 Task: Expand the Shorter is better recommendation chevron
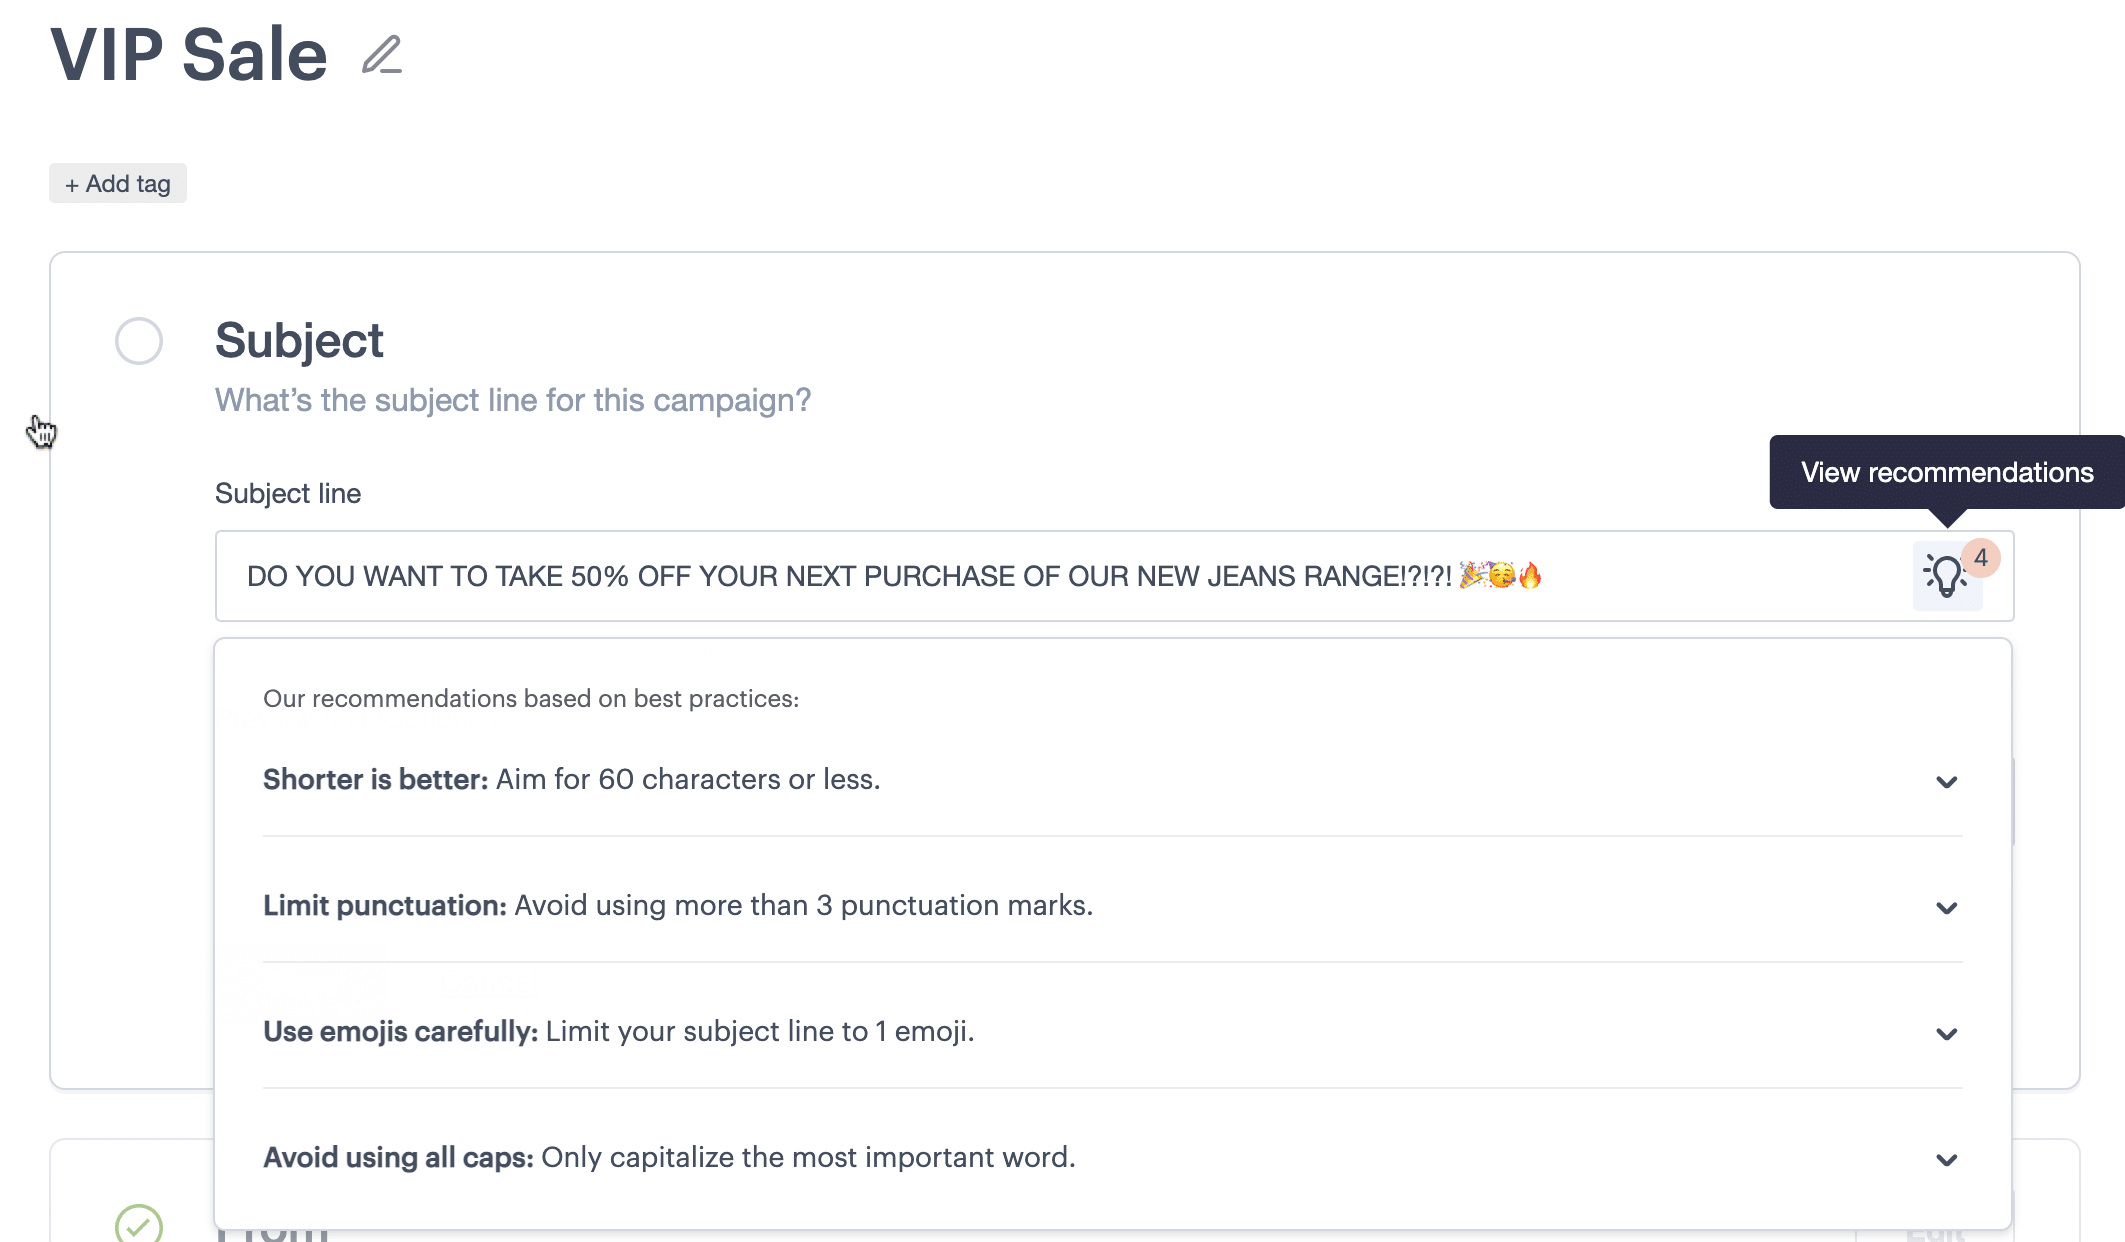point(1946,782)
